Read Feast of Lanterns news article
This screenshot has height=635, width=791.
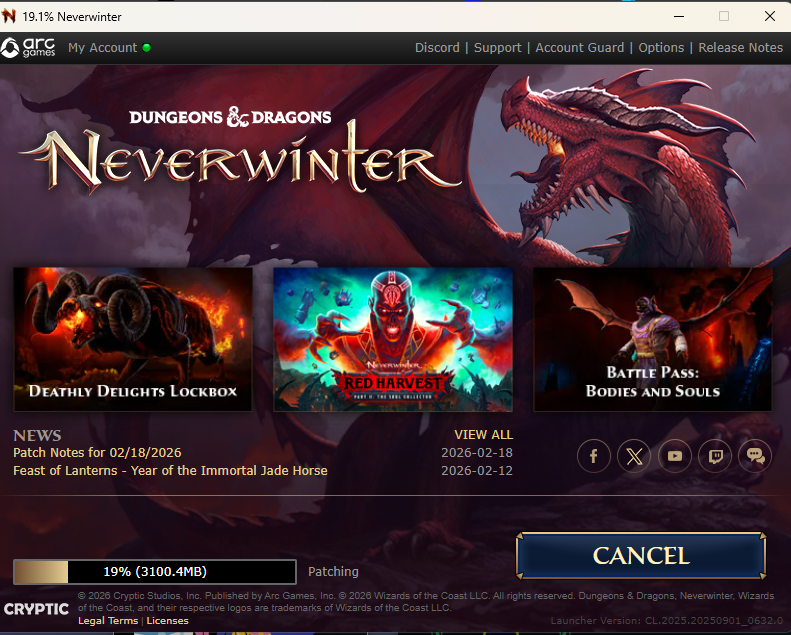click(x=170, y=470)
